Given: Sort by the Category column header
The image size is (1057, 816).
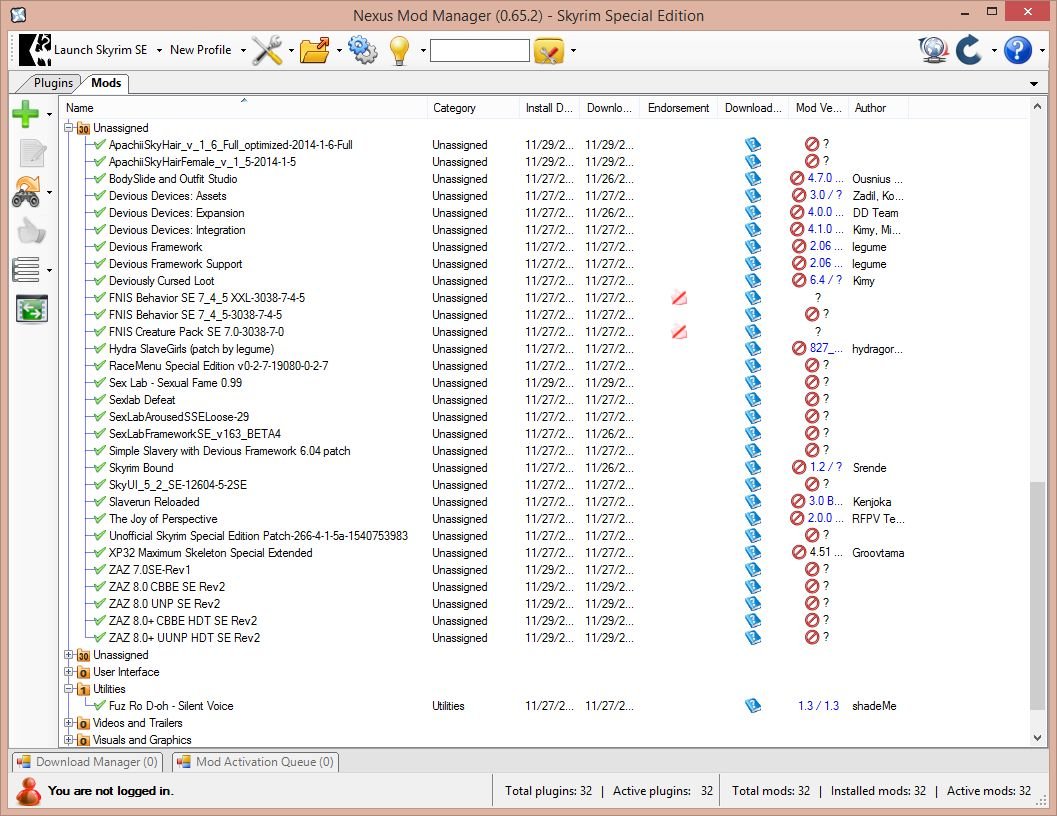Looking at the screenshot, I should (x=473, y=108).
